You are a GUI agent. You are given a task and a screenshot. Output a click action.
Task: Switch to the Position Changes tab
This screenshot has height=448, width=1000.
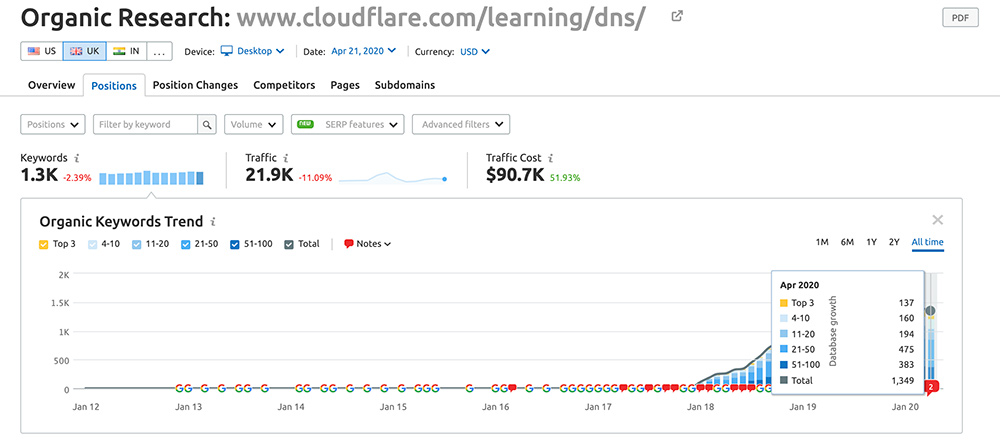point(195,85)
